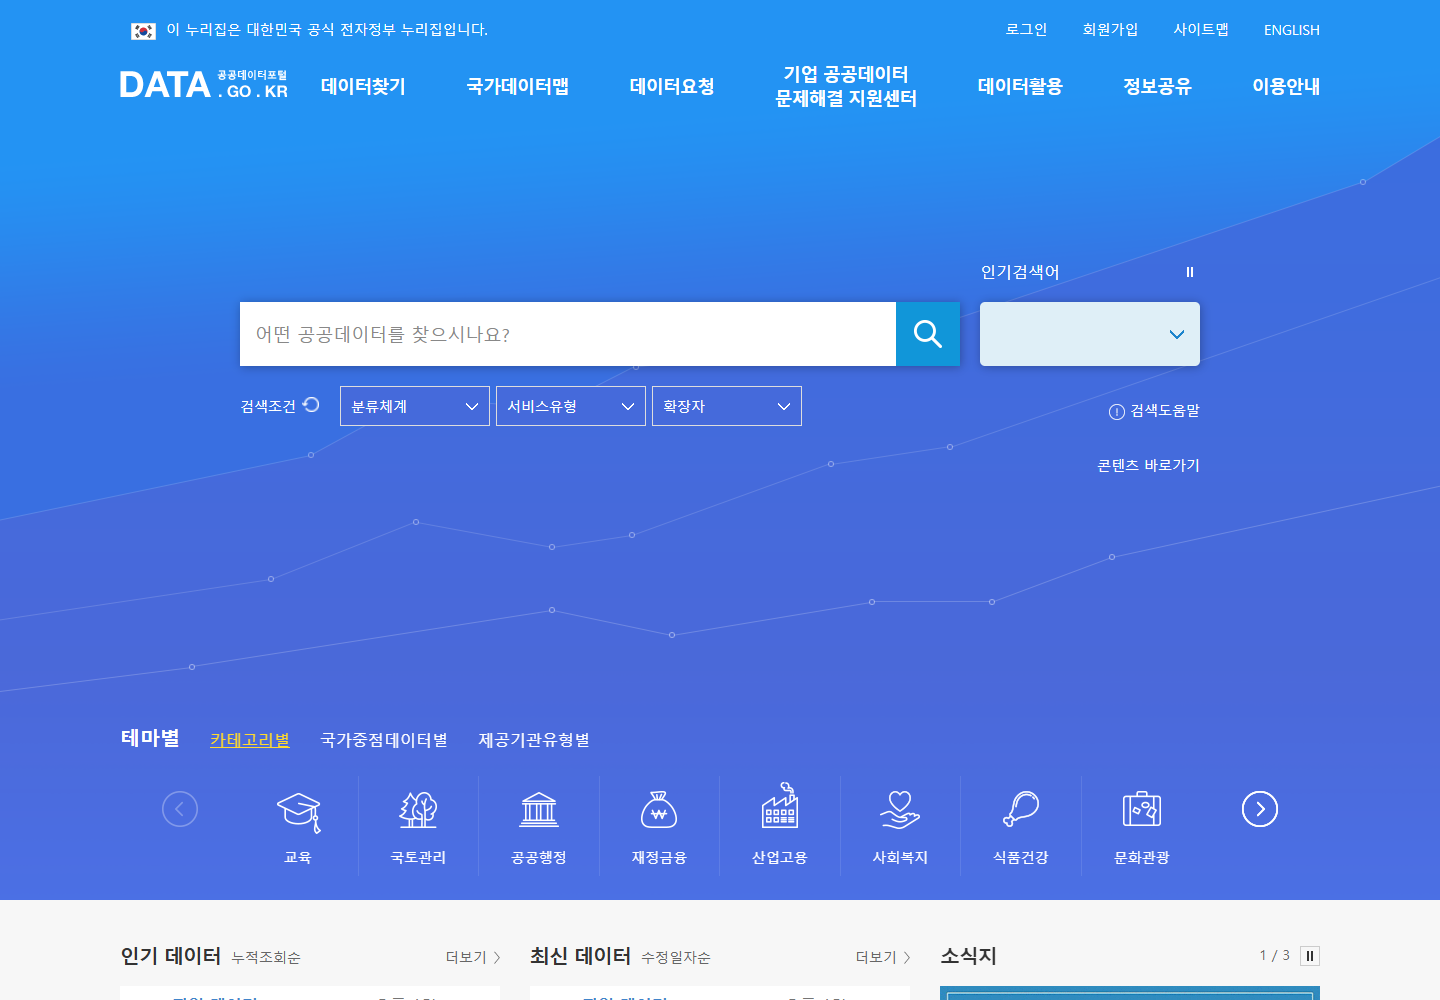This screenshot has width=1440, height=1000.
Task: Click the 회원가입 link
Action: coord(1110,30)
